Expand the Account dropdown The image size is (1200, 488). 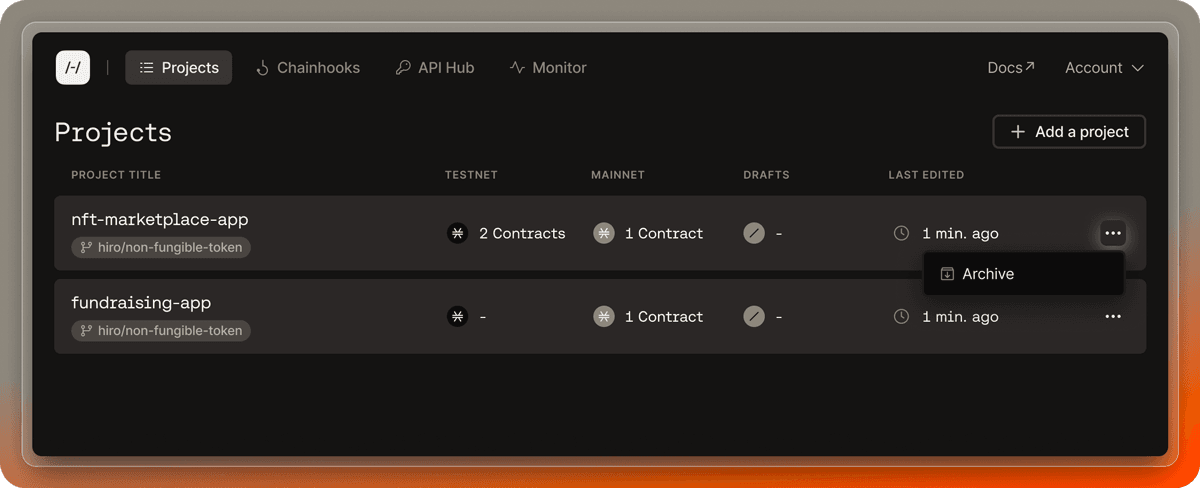1104,68
